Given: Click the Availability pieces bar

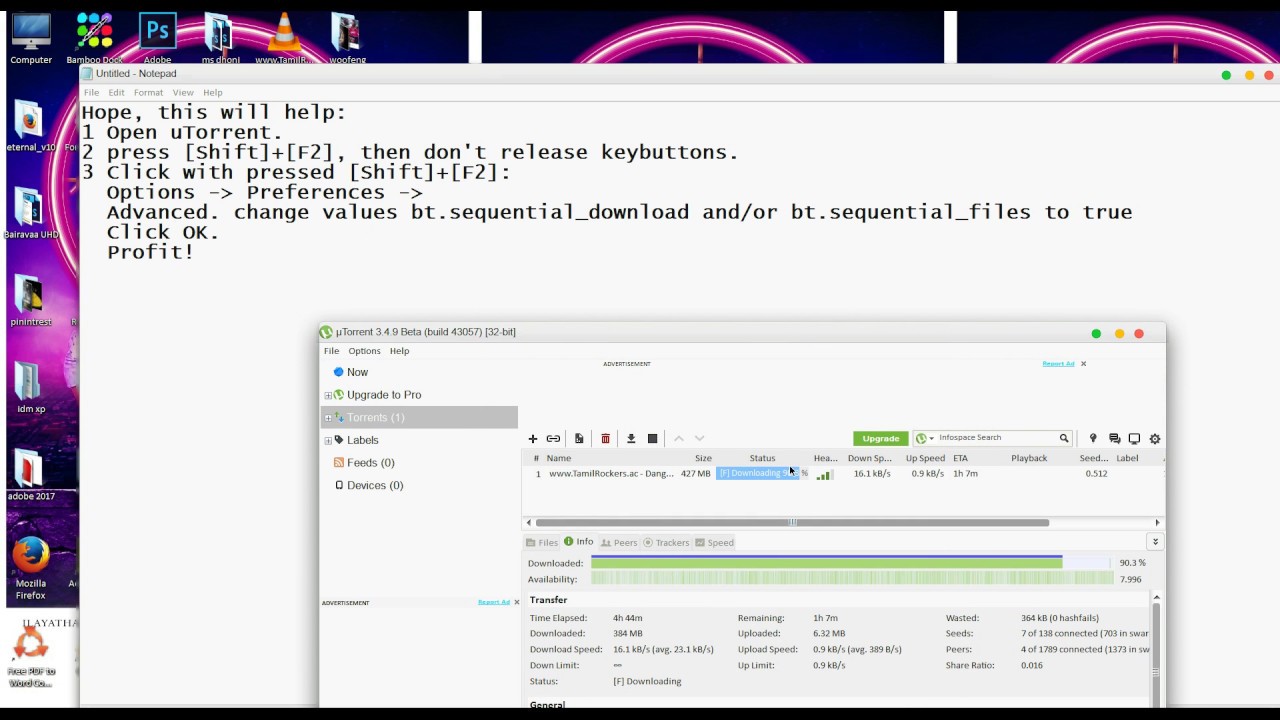Looking at the screenshot, I should click(851, 579).
